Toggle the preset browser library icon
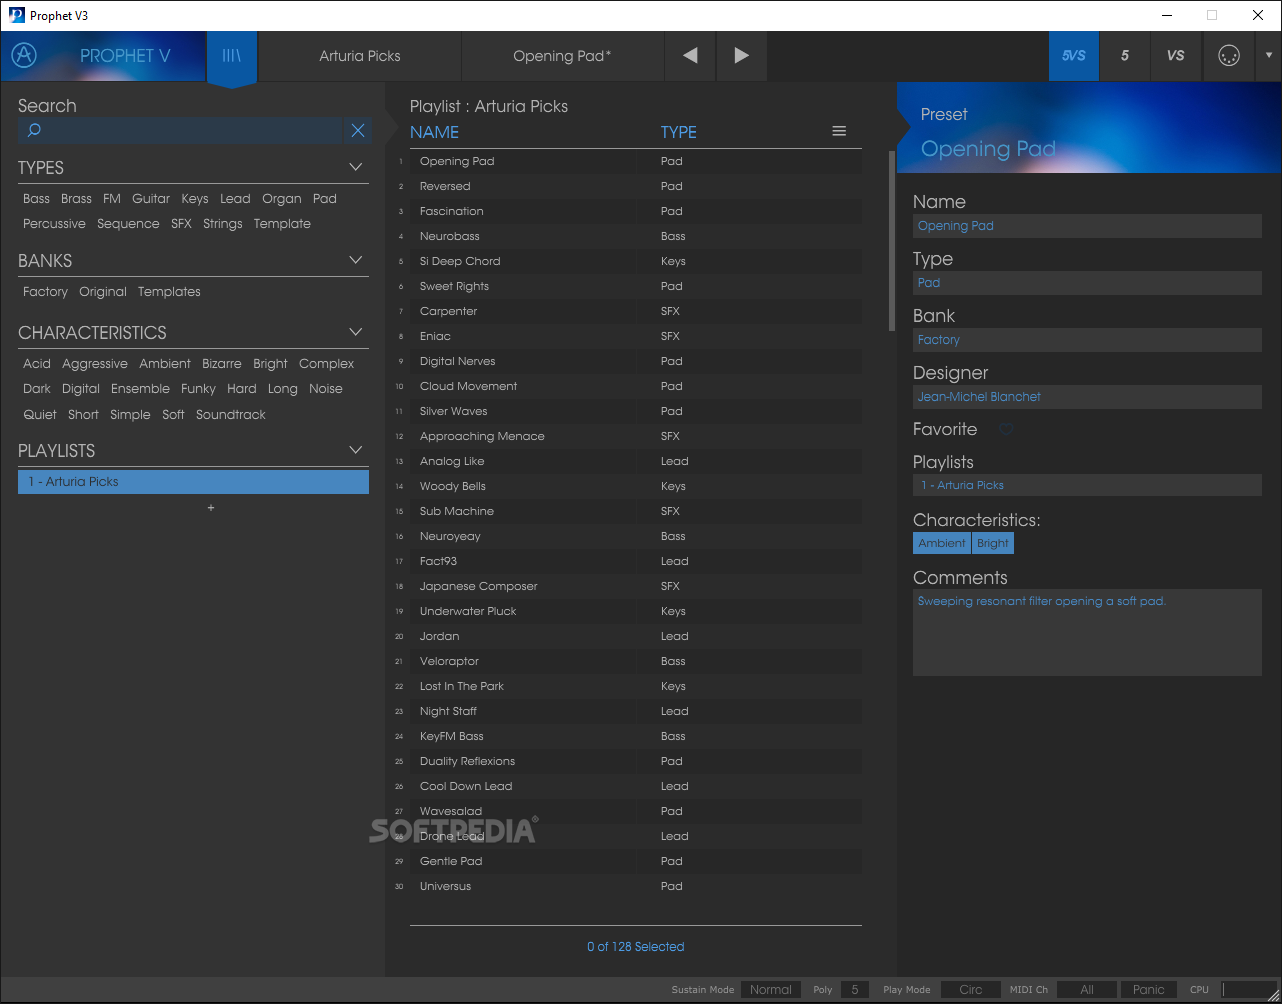This screenshot has width=1282, height=1004. 232,56
